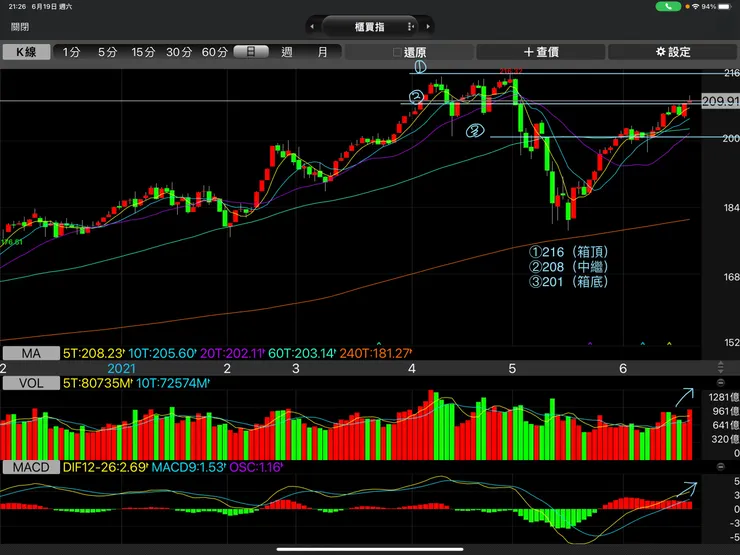Image resolution: width=740 pixels, height=555 pixels.
Task: Open the MACD indicator selector
Action: point(31,467)
